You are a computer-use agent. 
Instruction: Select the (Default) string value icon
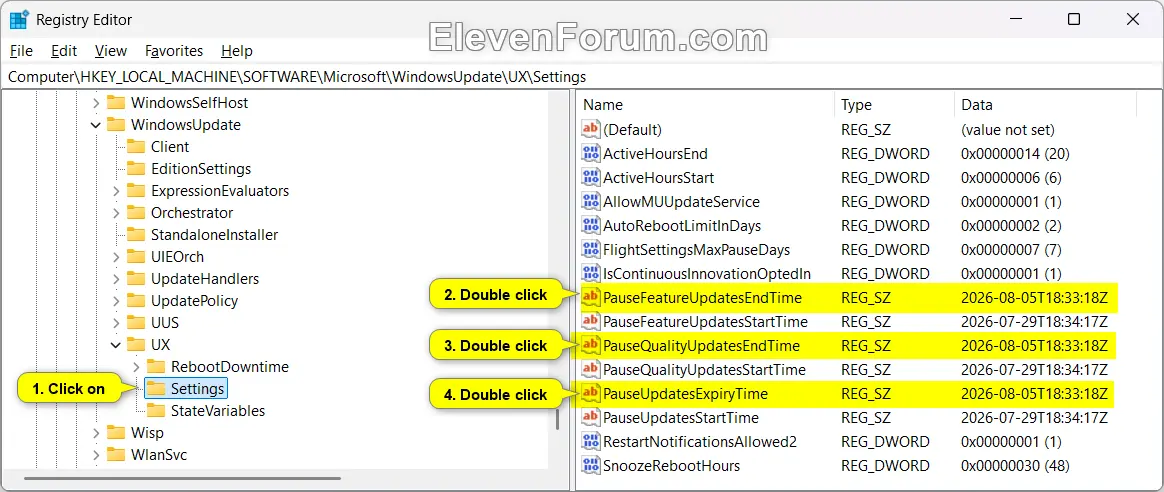591,130
